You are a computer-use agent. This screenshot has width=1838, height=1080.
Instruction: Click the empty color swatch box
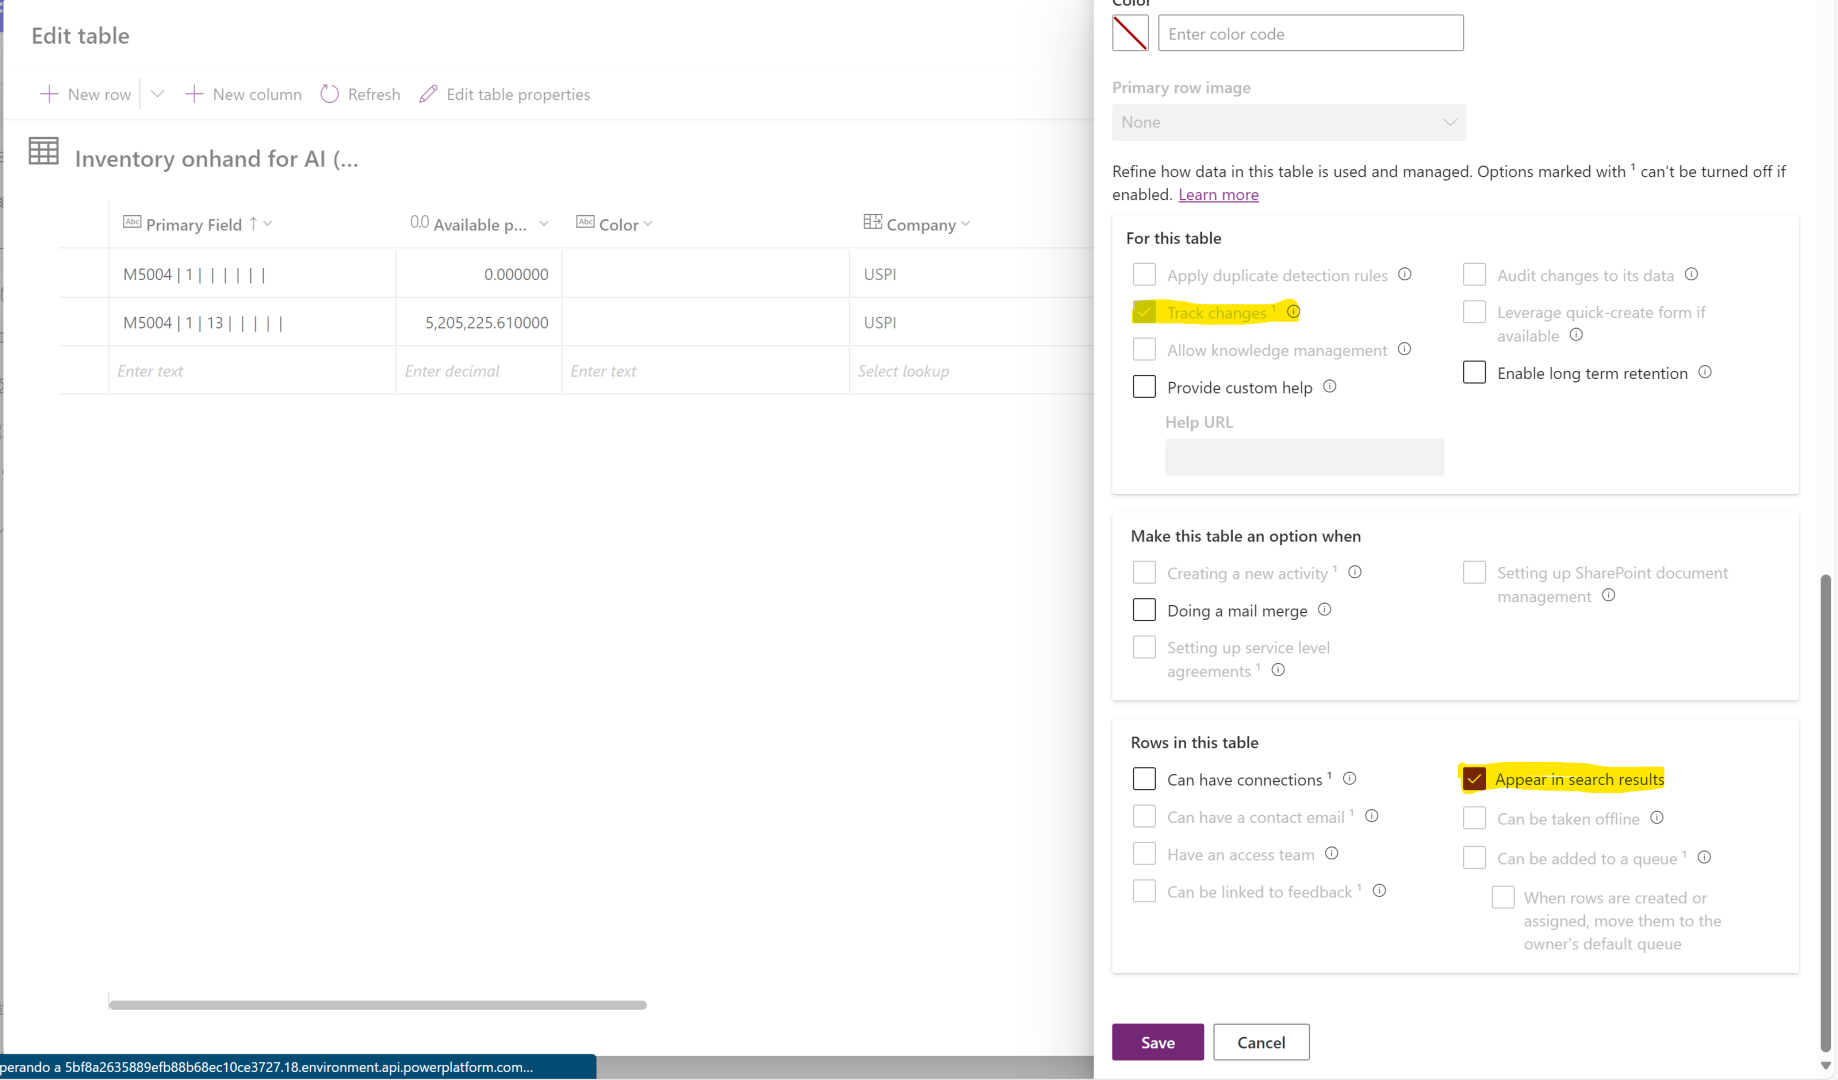[x=1130, y=33]
